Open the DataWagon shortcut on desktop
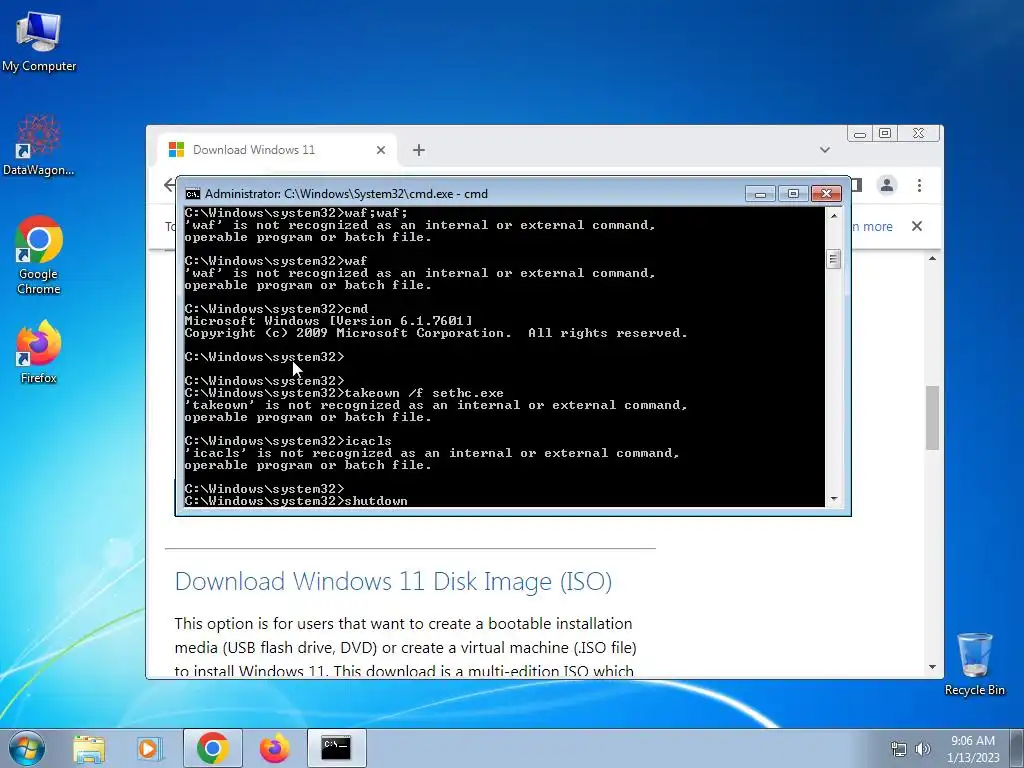Viewport: 1024px width, 768px height. pyautogui.click(x=39, y=145)
